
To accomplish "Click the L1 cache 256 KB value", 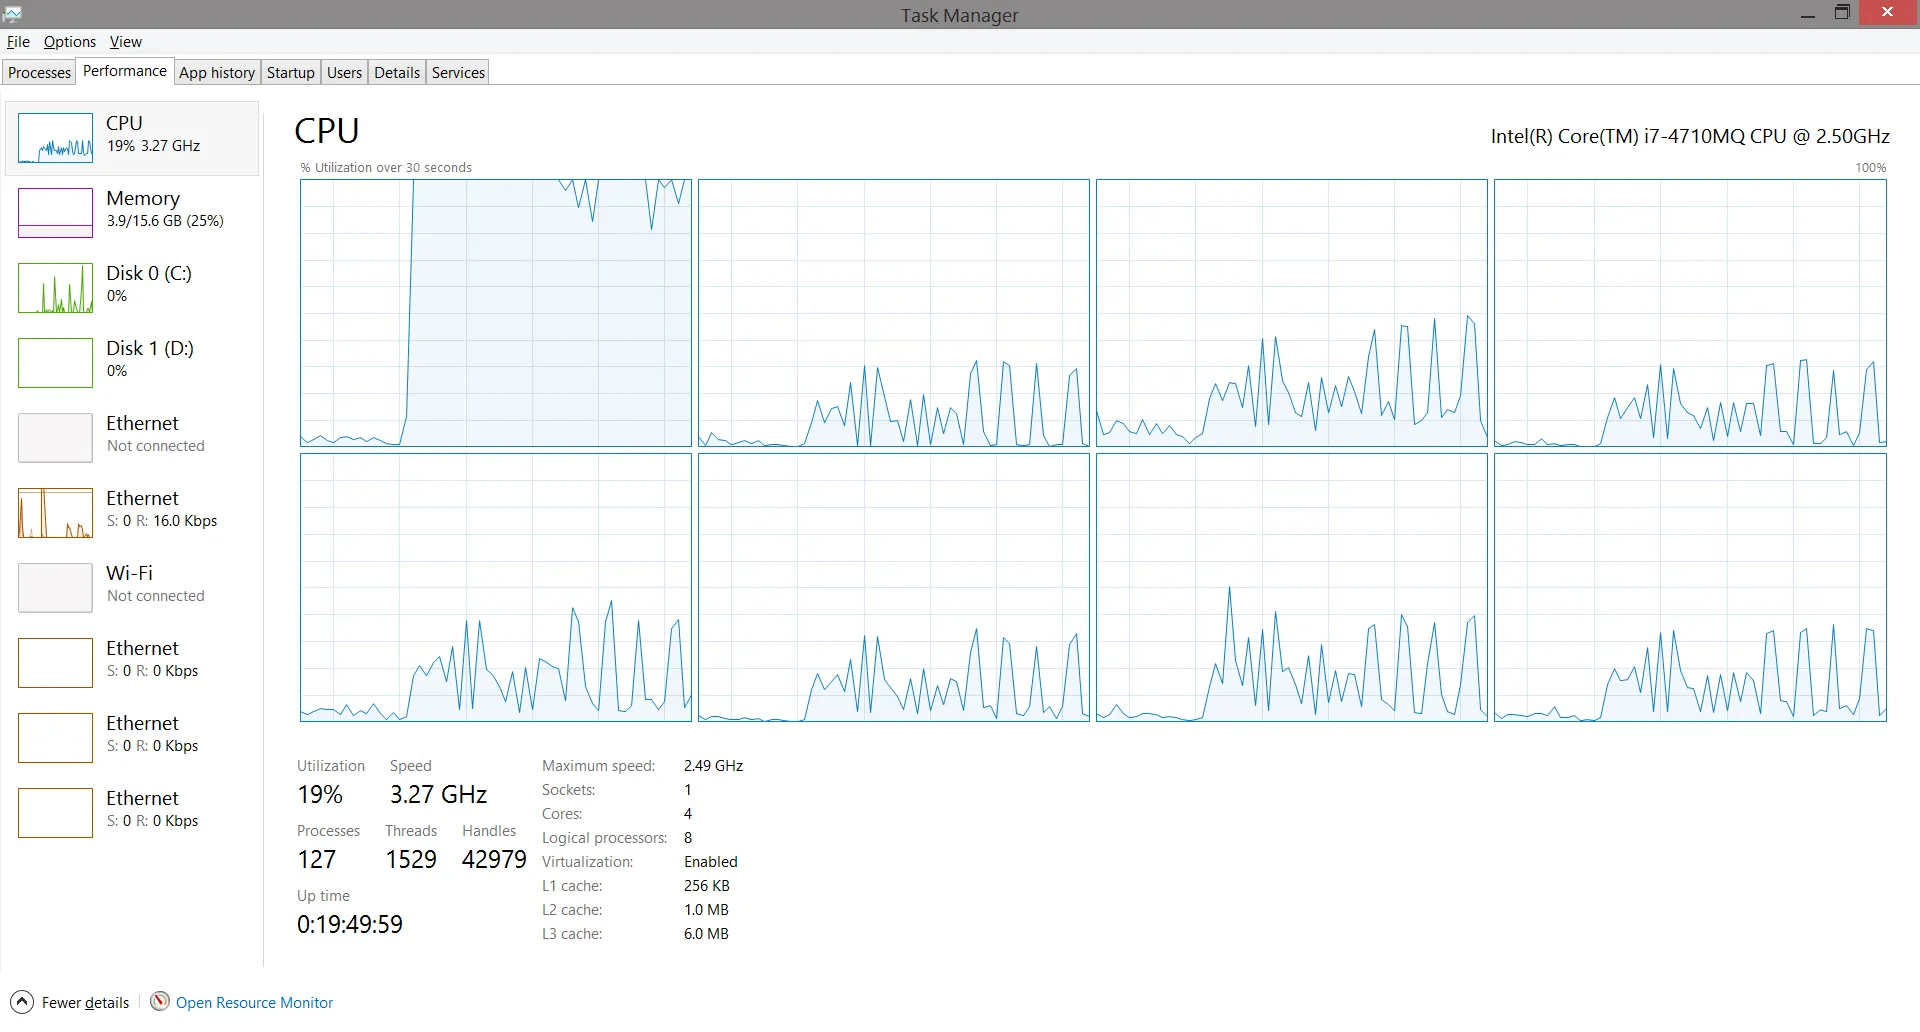I will tap(707, 886).
